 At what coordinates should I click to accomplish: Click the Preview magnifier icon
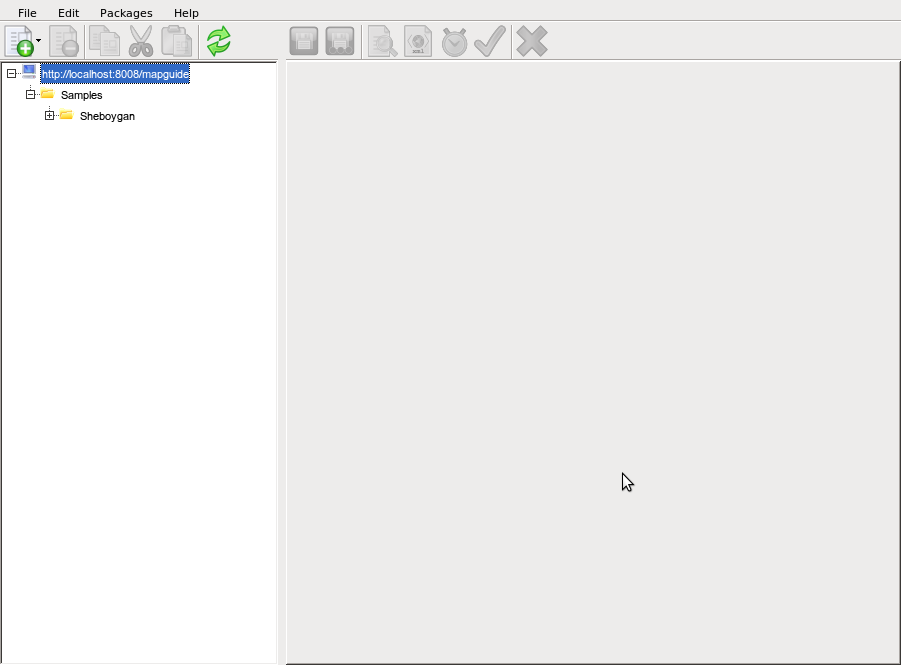[x=382, y=41]
